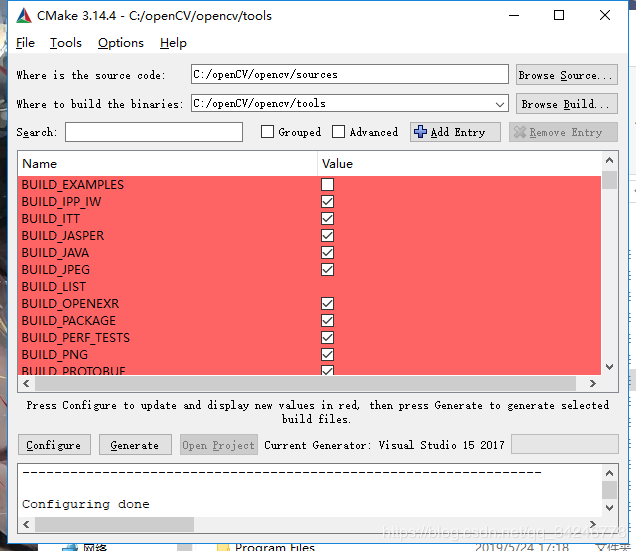Click the Add Entry button
This screenshot has height=551, width=636.
(x=455, y=132)
